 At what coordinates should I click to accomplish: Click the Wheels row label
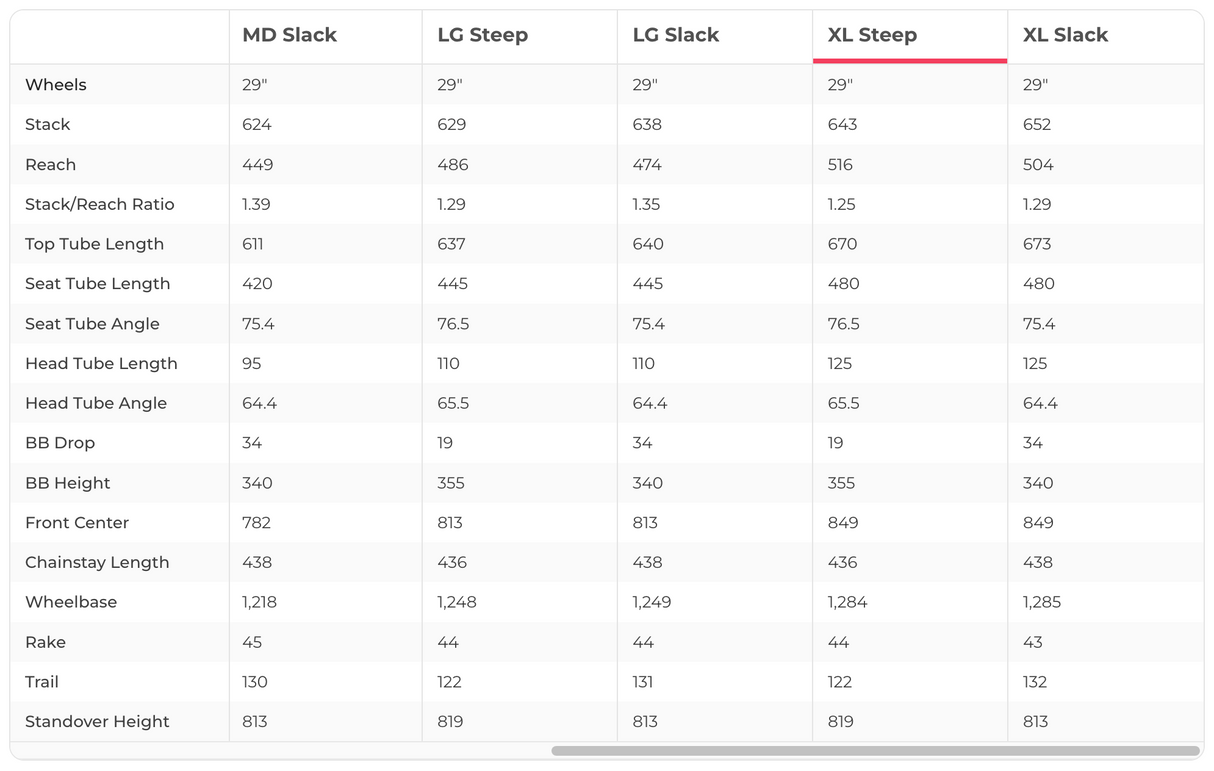pyautogui.click(x=56, y=85)
